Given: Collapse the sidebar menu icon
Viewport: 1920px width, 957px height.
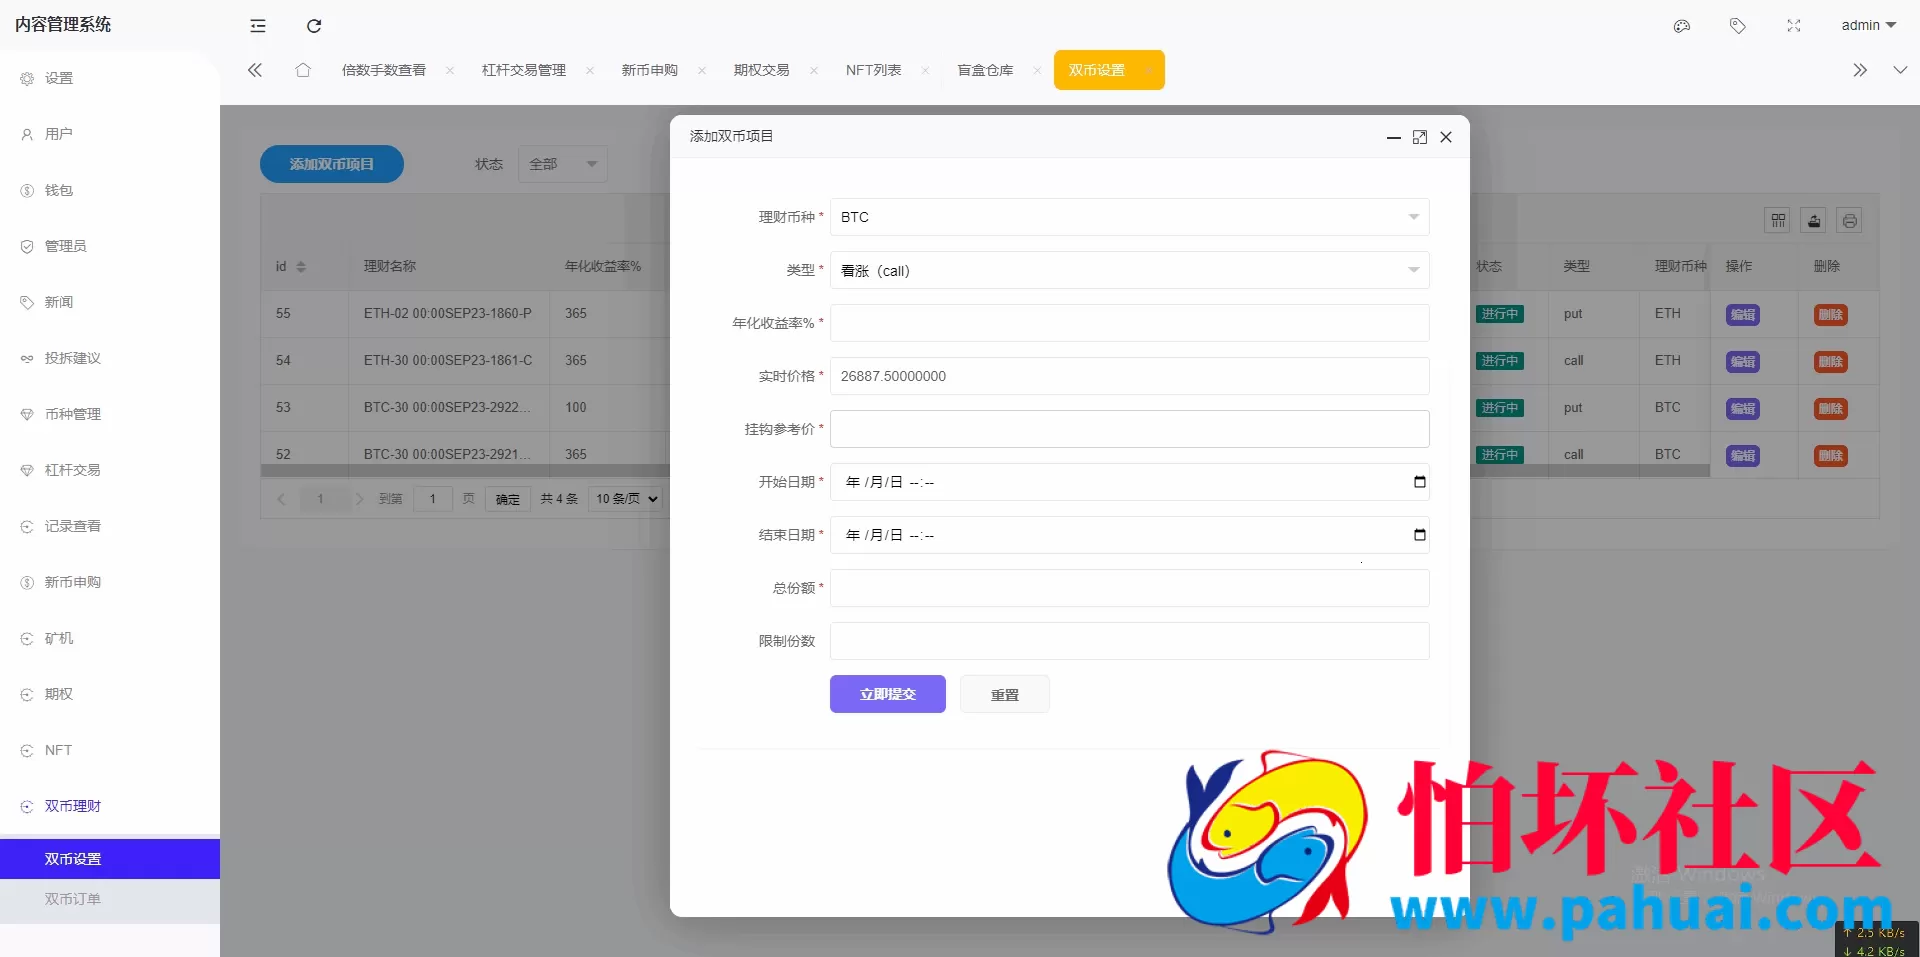Looking at the screenshot, I should (x=258, y=26).
